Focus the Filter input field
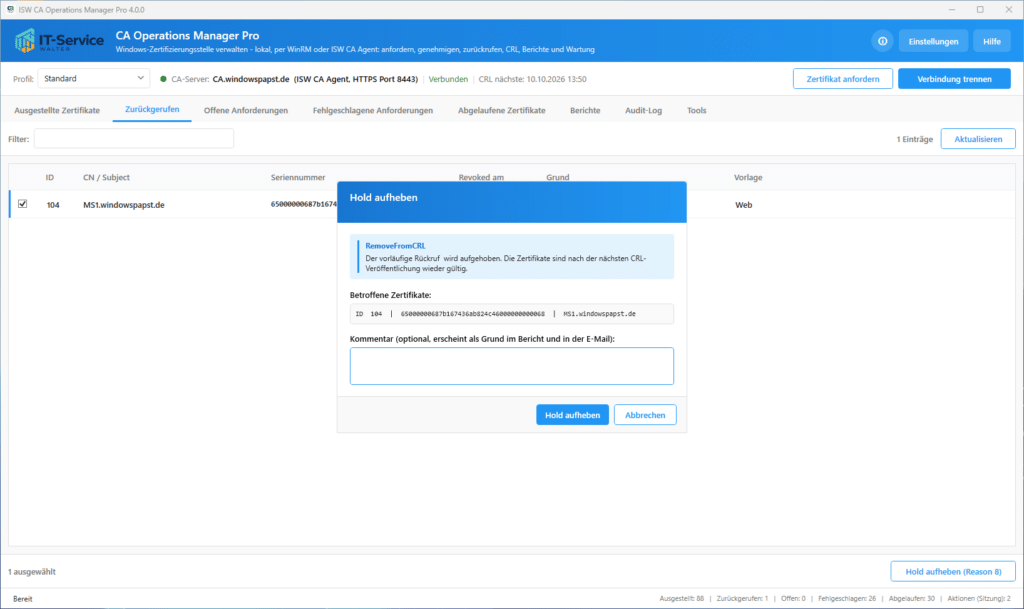1024x609 pixels. pyautogui.click(x=134, y=138)
